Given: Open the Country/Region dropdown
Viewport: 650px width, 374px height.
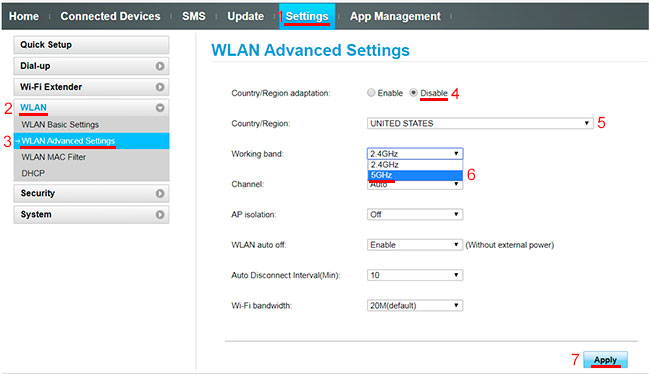Looking at the screenshot, I should [x=480, y=124].
